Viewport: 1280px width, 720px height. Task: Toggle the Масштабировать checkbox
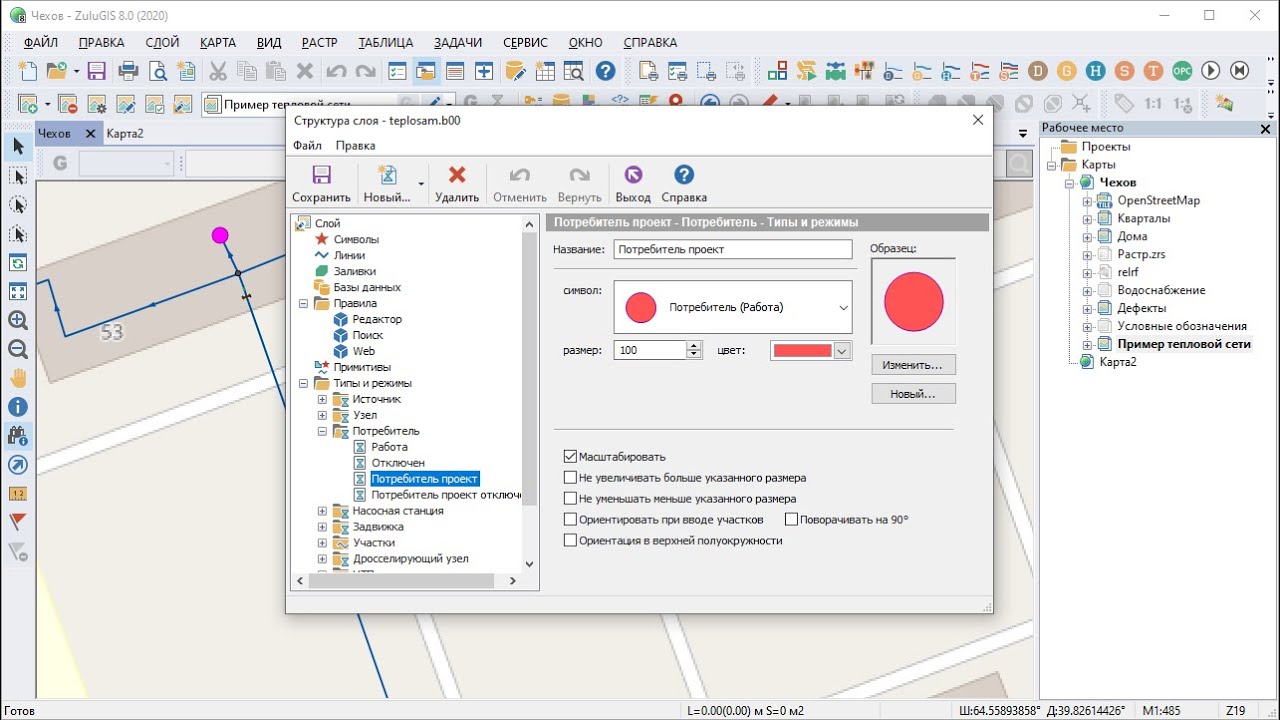click(571, 457)
